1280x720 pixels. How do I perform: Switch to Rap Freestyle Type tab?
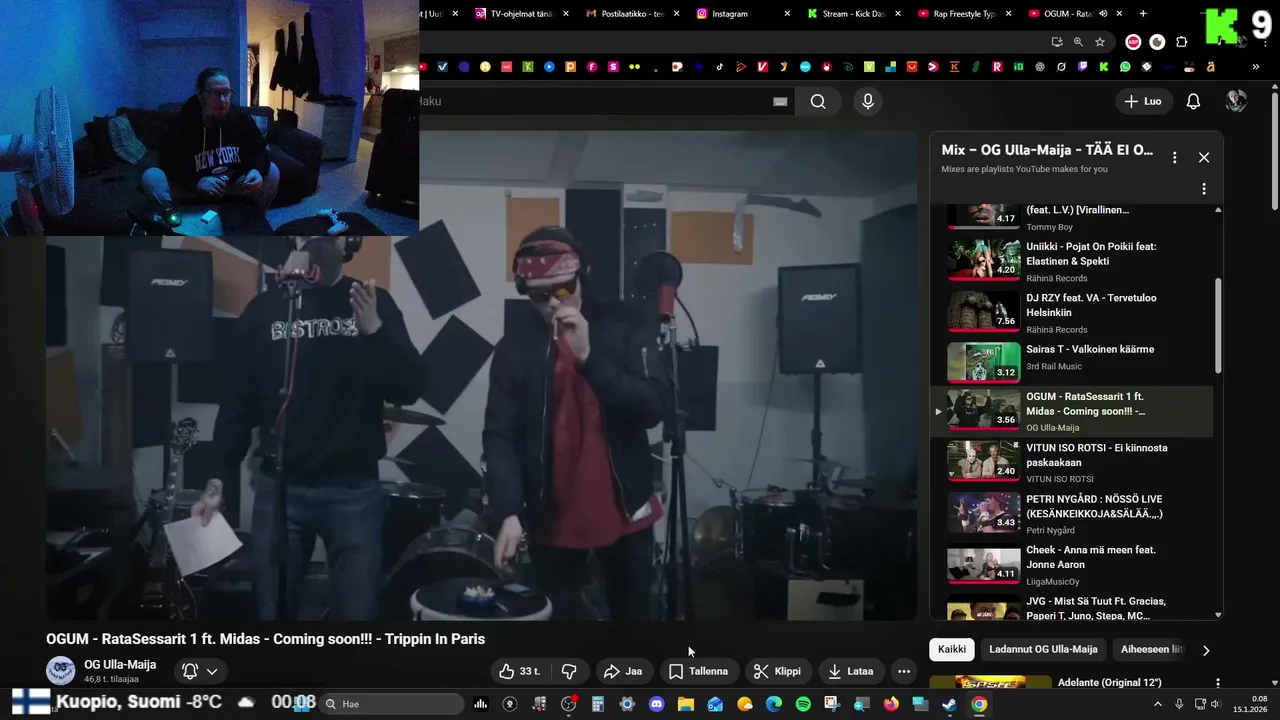click(963, 14)
